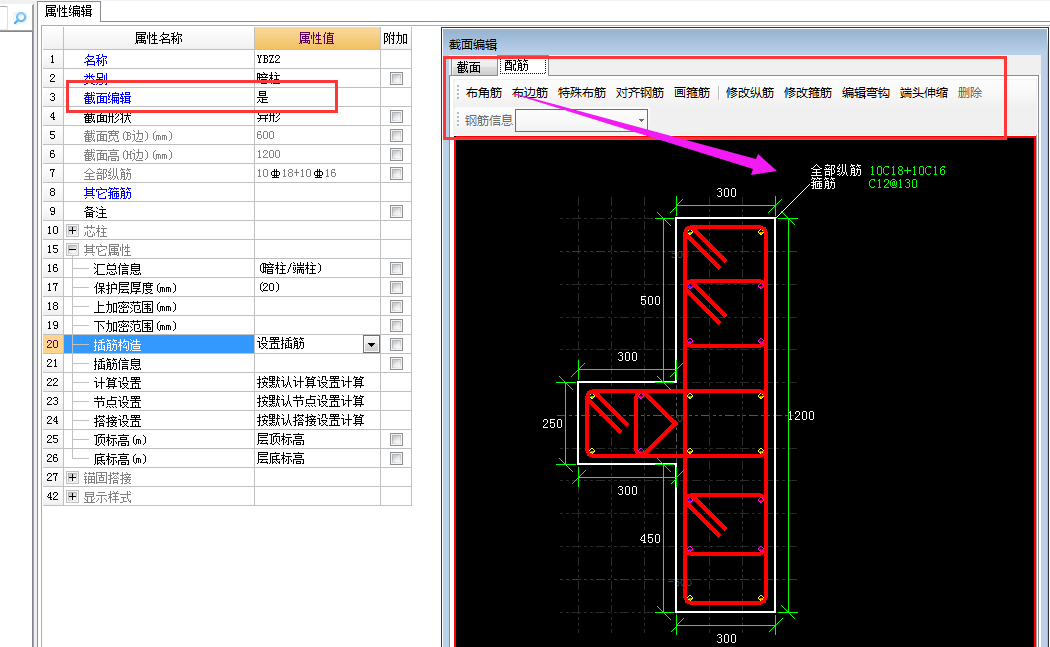This screenshot has height=647, width=1050.
Task: Switch to the 截面 tab
Action: pos(469,67)
